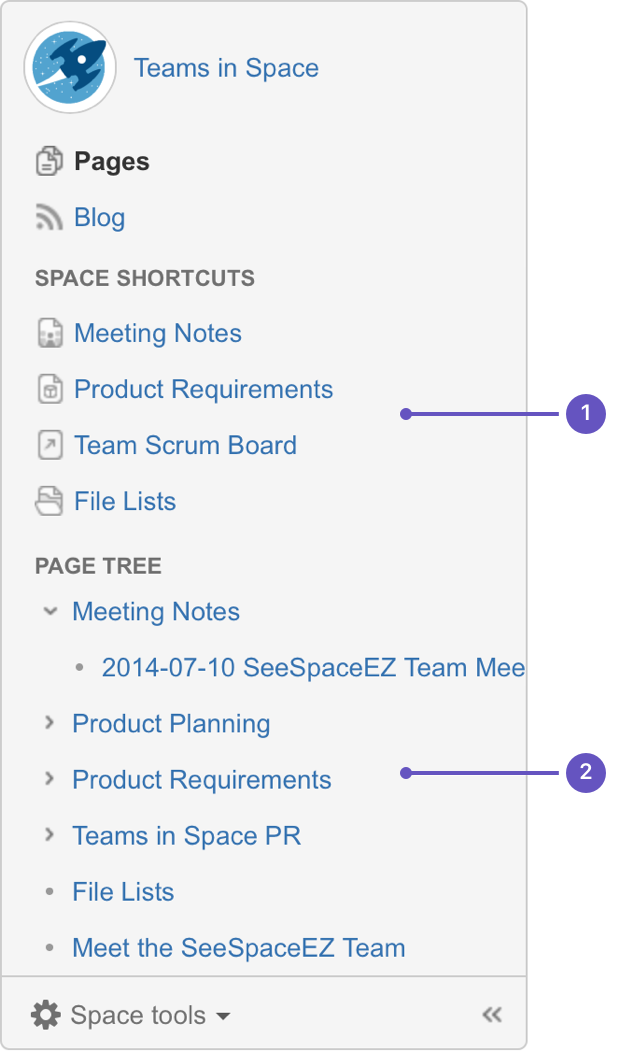This screenshot has height=1055, width=620.
Task: Click the Pages document icon
Action: [x=49, y=161]
